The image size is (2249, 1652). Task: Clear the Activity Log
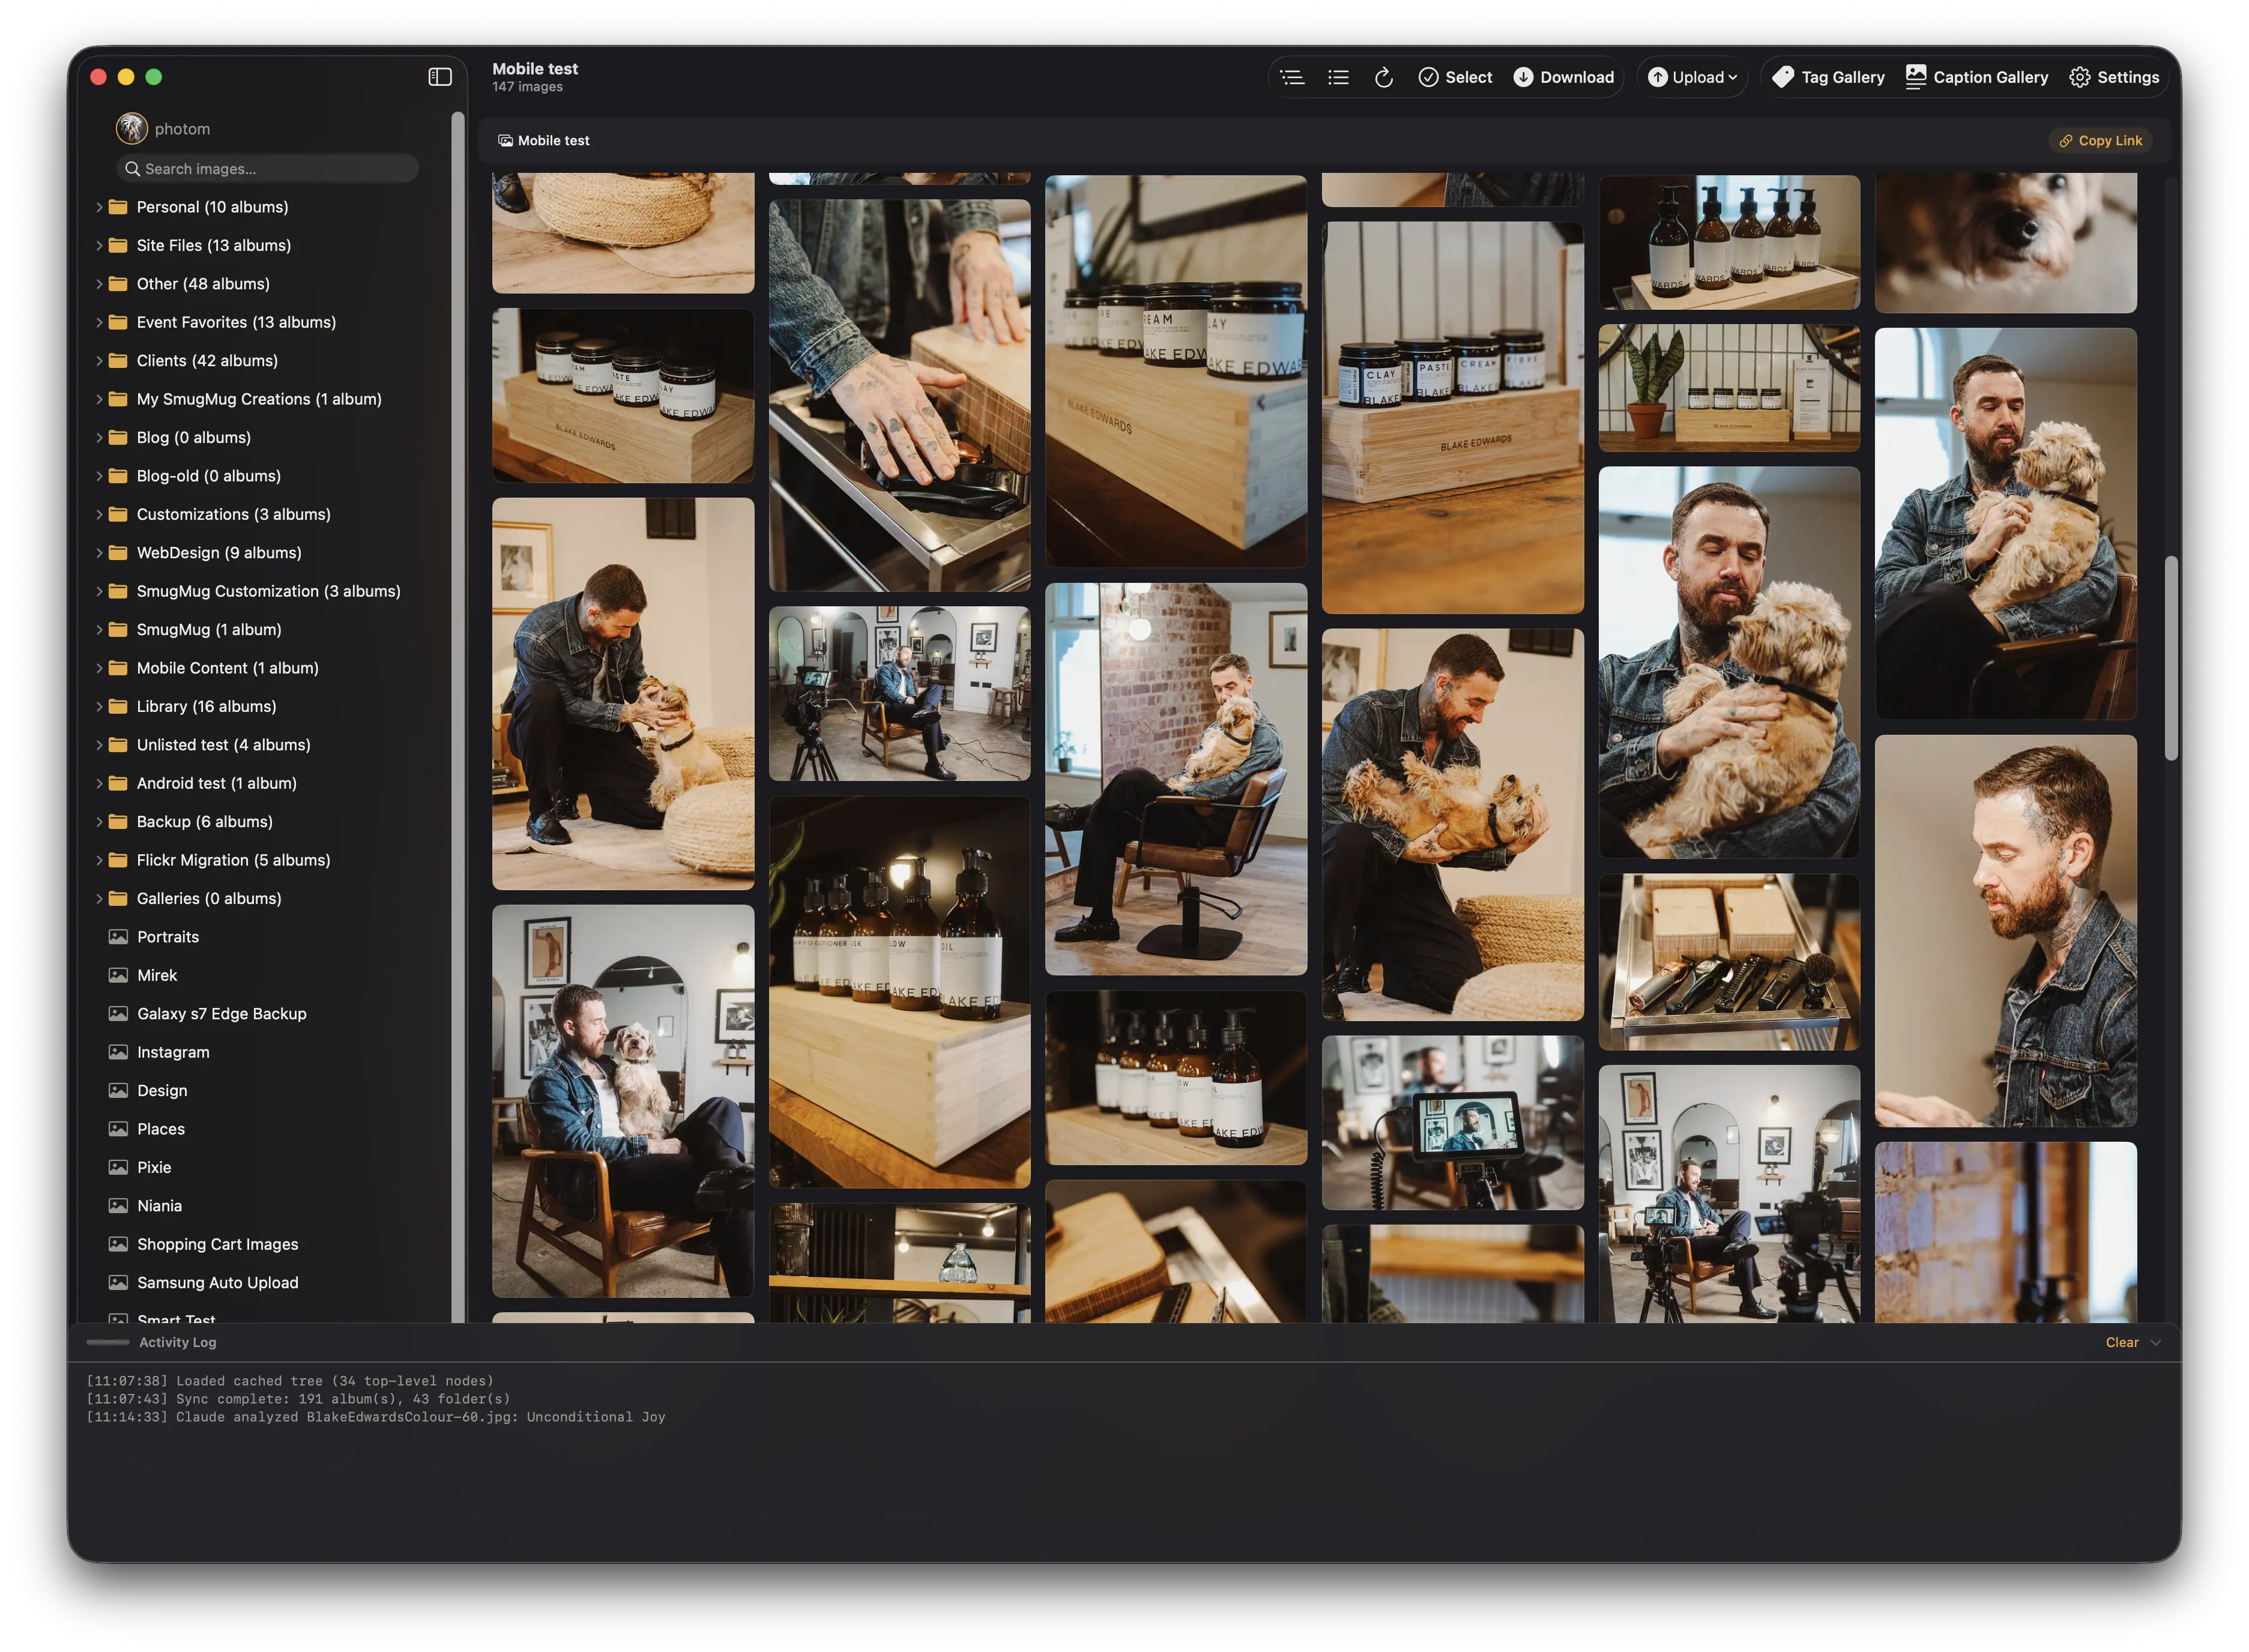pyautogui.click(x=2123, y=1342)
